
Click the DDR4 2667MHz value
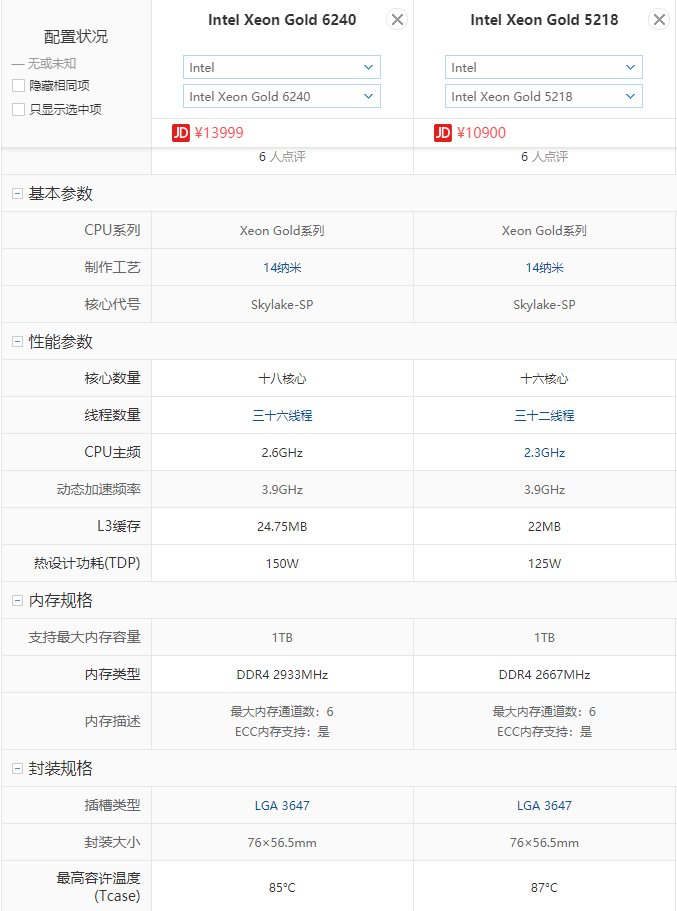[545, 675]
